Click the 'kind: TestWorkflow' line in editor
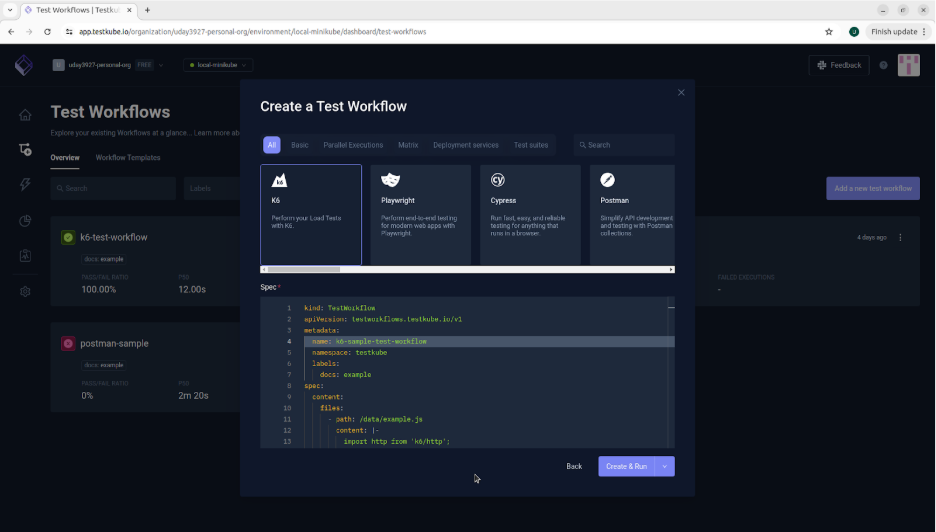936x532 pixels. [340, 308]
